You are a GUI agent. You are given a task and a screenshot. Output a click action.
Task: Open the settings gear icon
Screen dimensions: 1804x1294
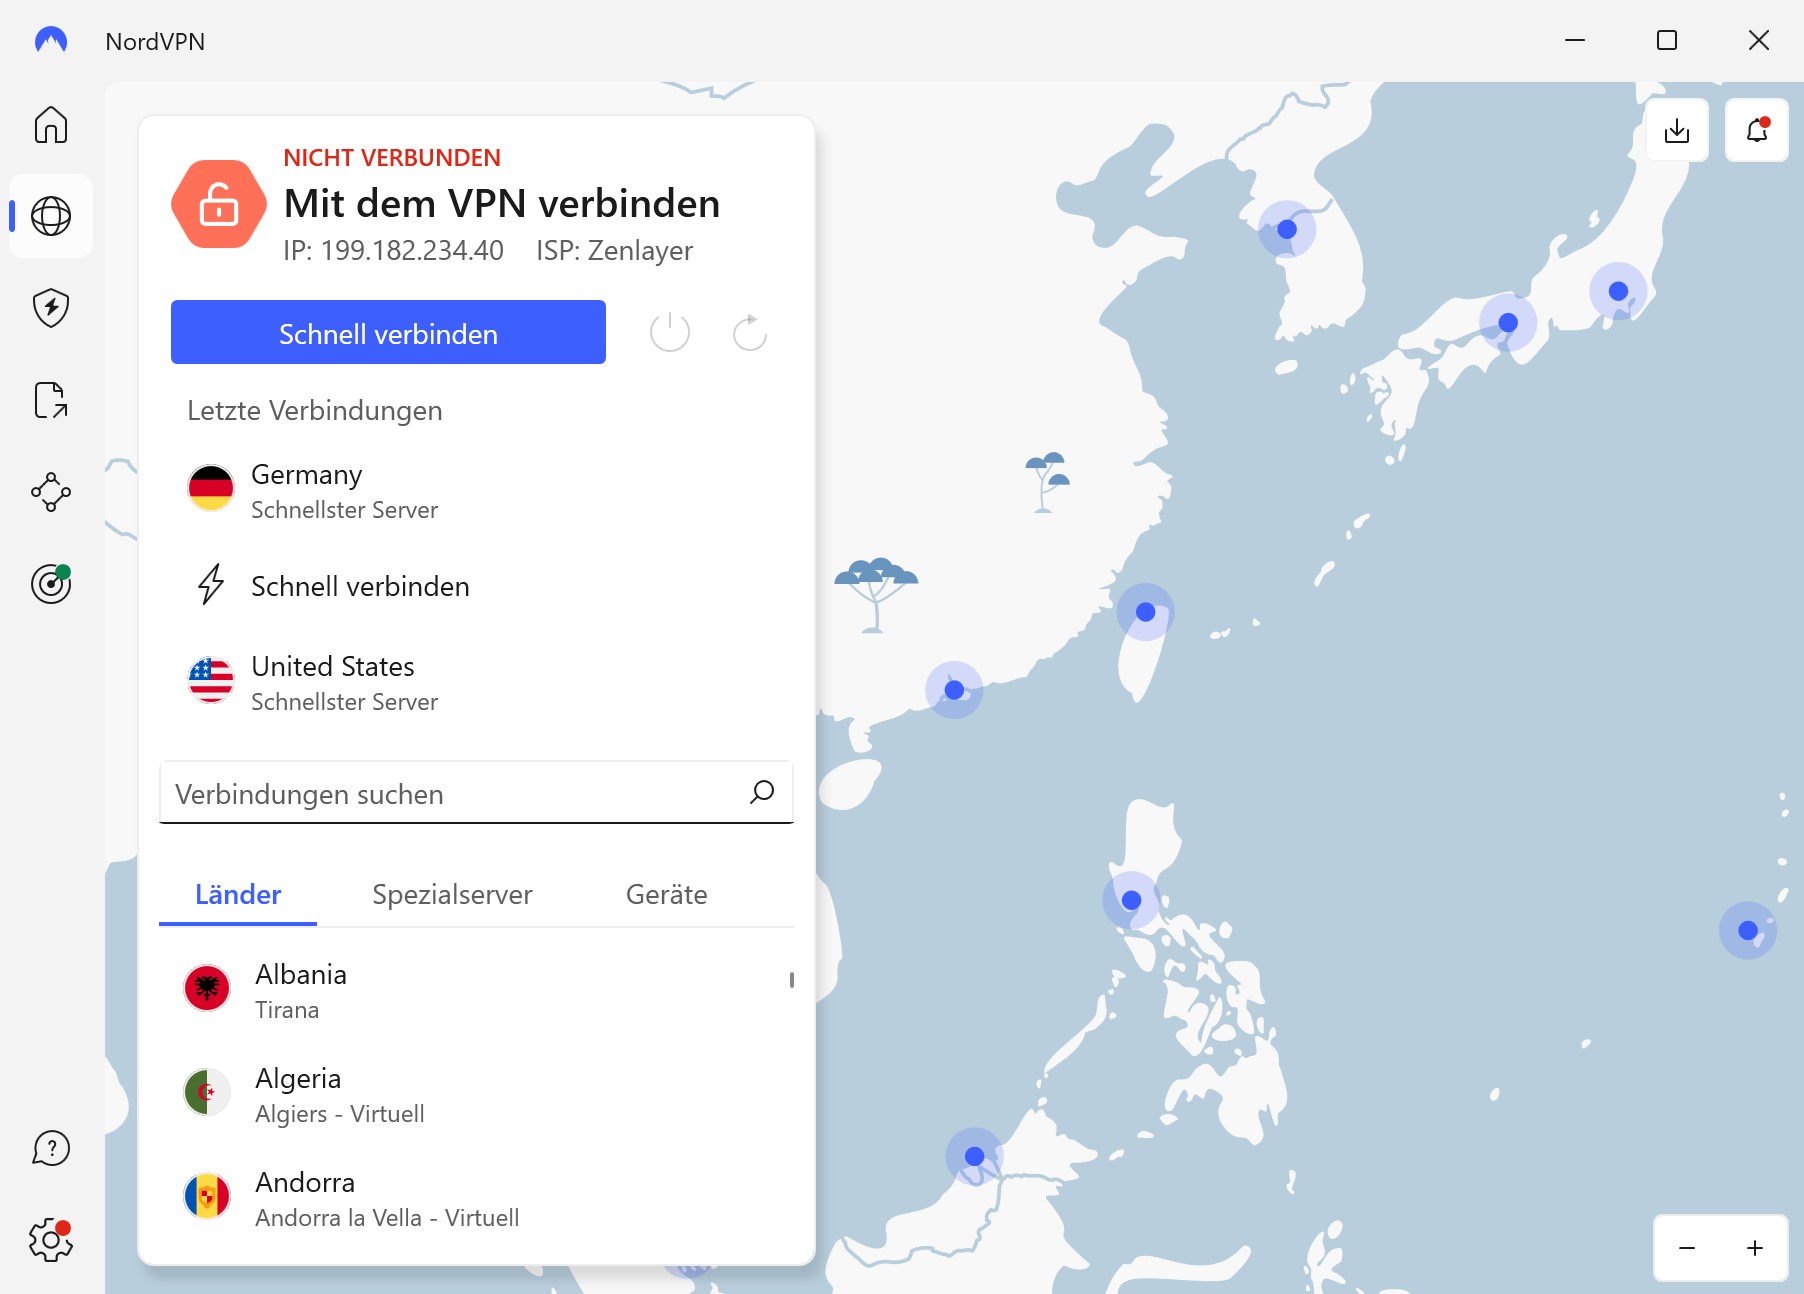point(51,1240)
